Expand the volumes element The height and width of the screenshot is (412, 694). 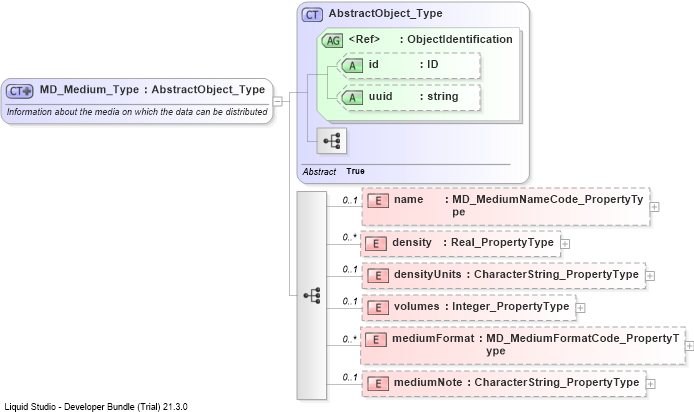coord(580,308)
